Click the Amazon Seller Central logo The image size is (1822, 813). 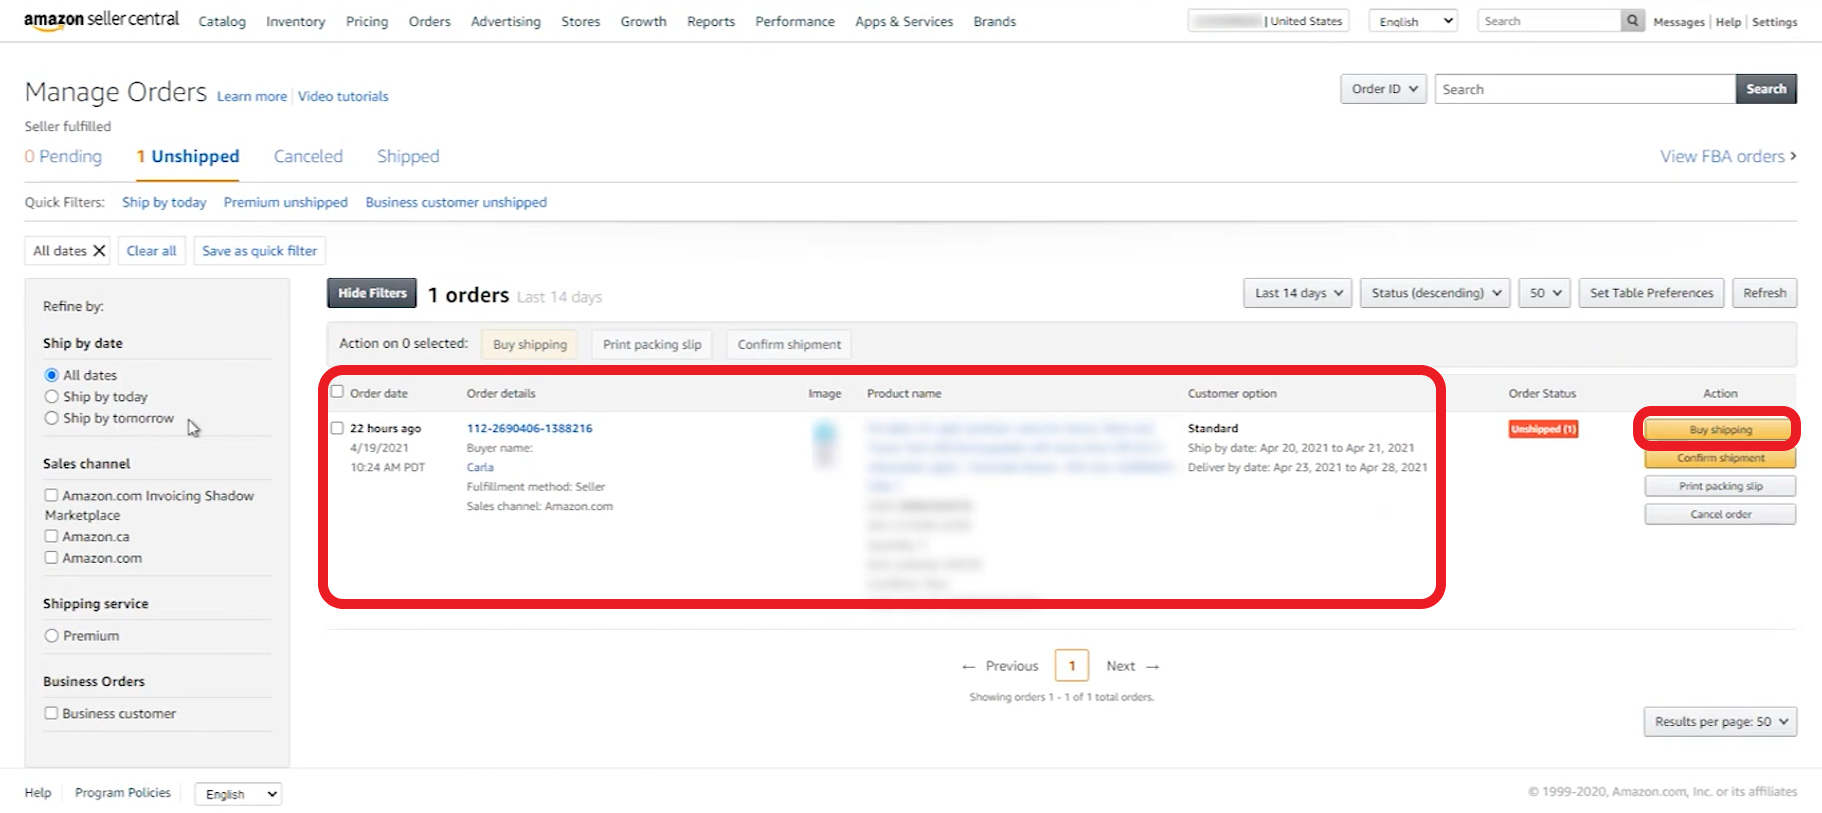101,20
